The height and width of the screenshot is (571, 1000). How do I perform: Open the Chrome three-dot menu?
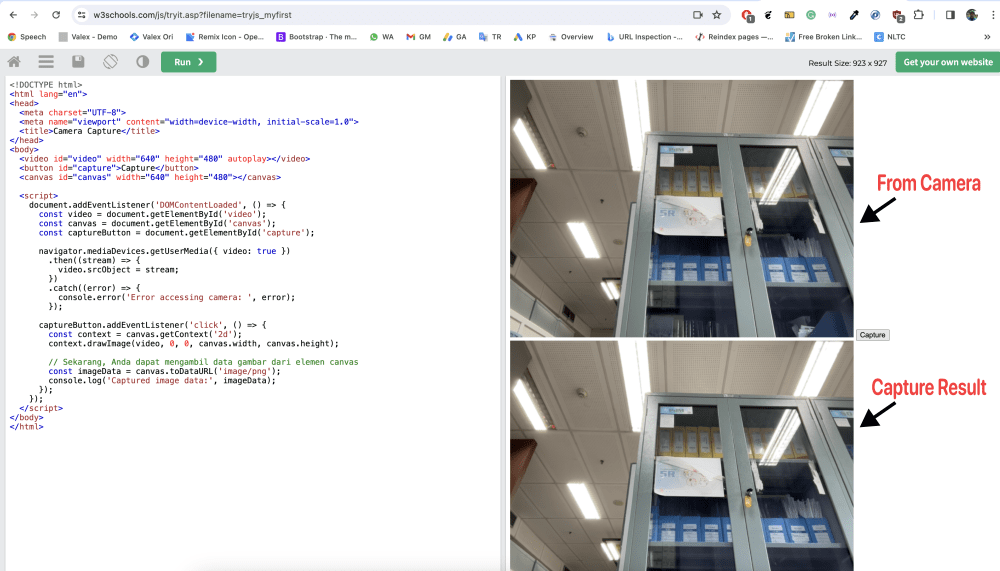pyautogui.click(x=993, y=15)
